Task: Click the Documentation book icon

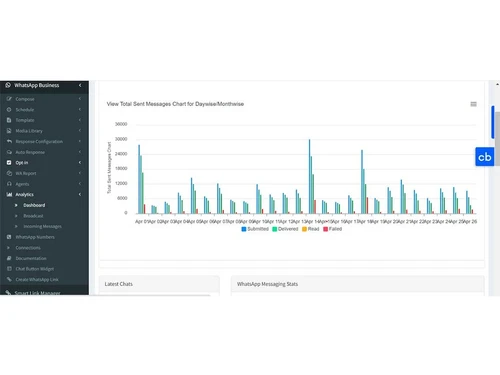Action: coord(9,258)
